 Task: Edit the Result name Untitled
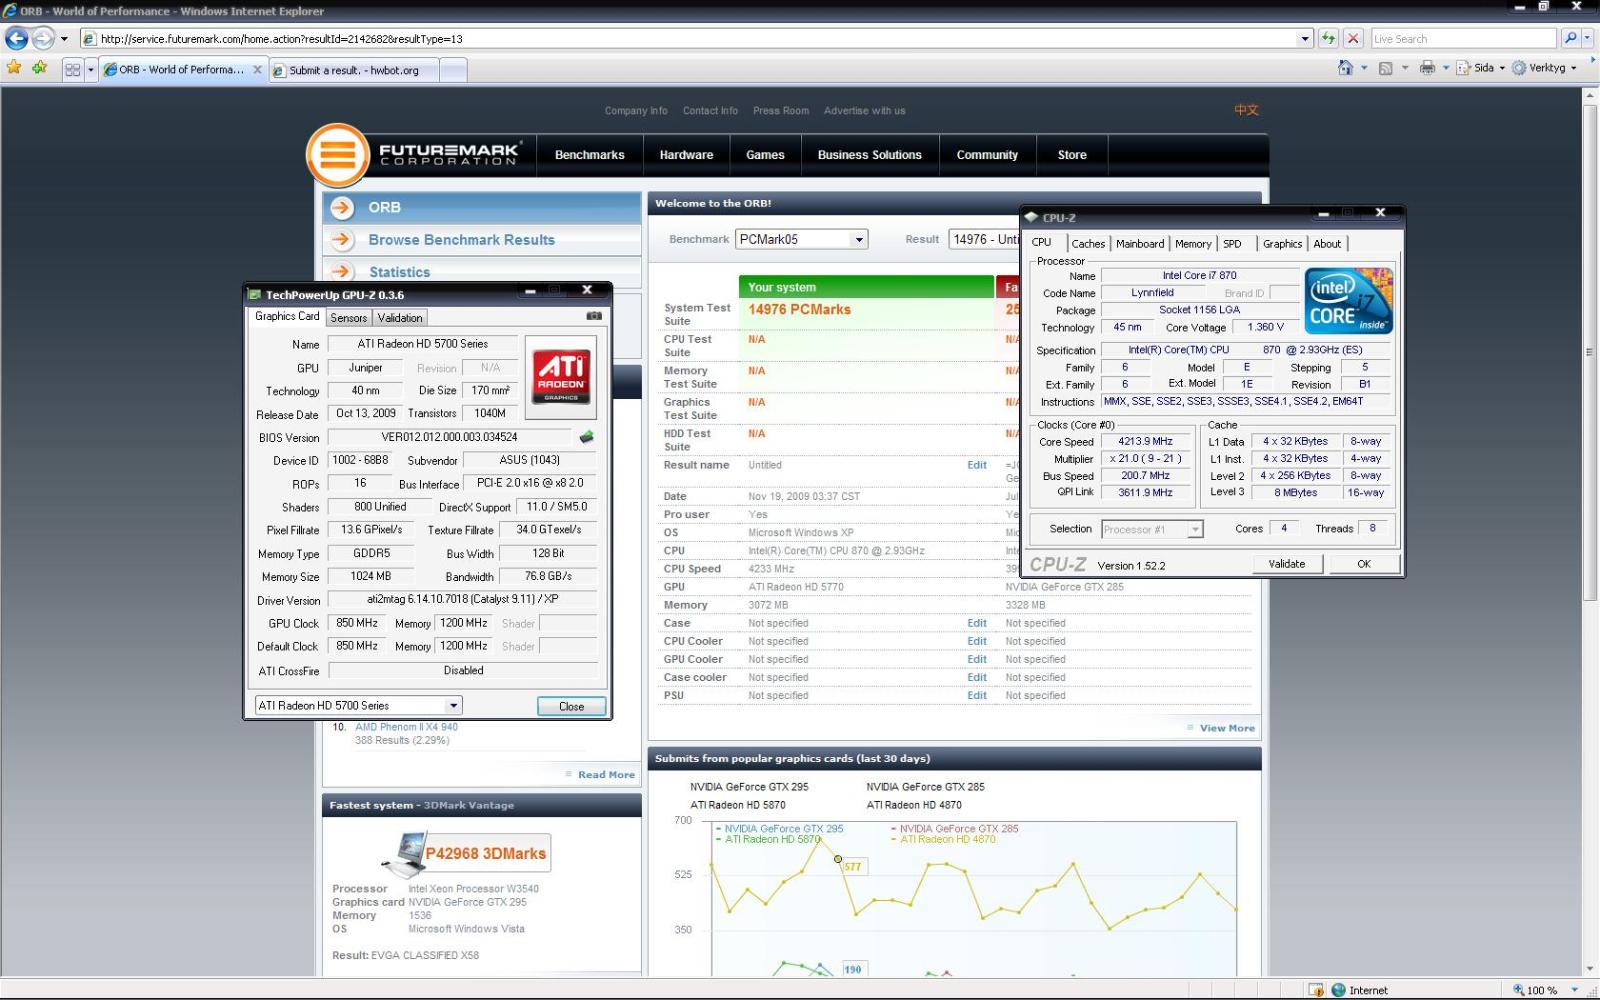pyautogui.click(x=977, y=465)
